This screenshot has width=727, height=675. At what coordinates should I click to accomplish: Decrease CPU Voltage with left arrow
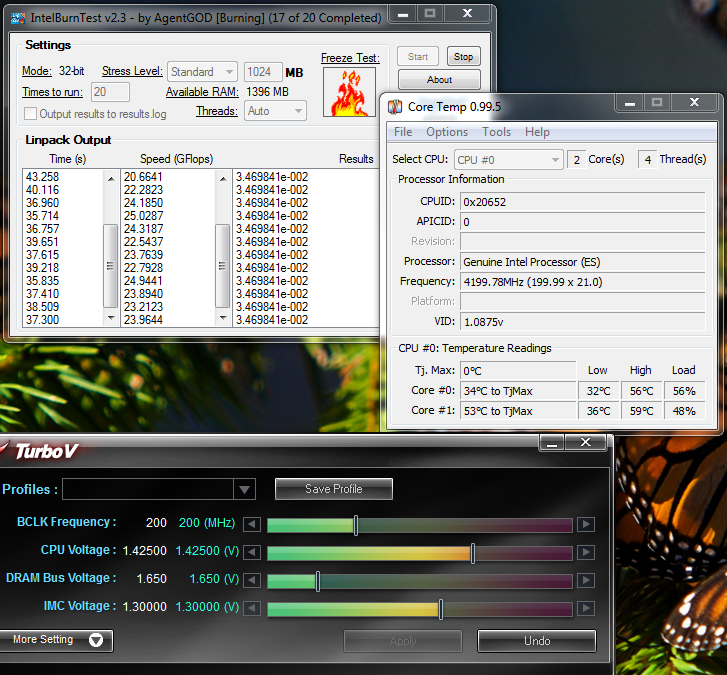[252, 552]
